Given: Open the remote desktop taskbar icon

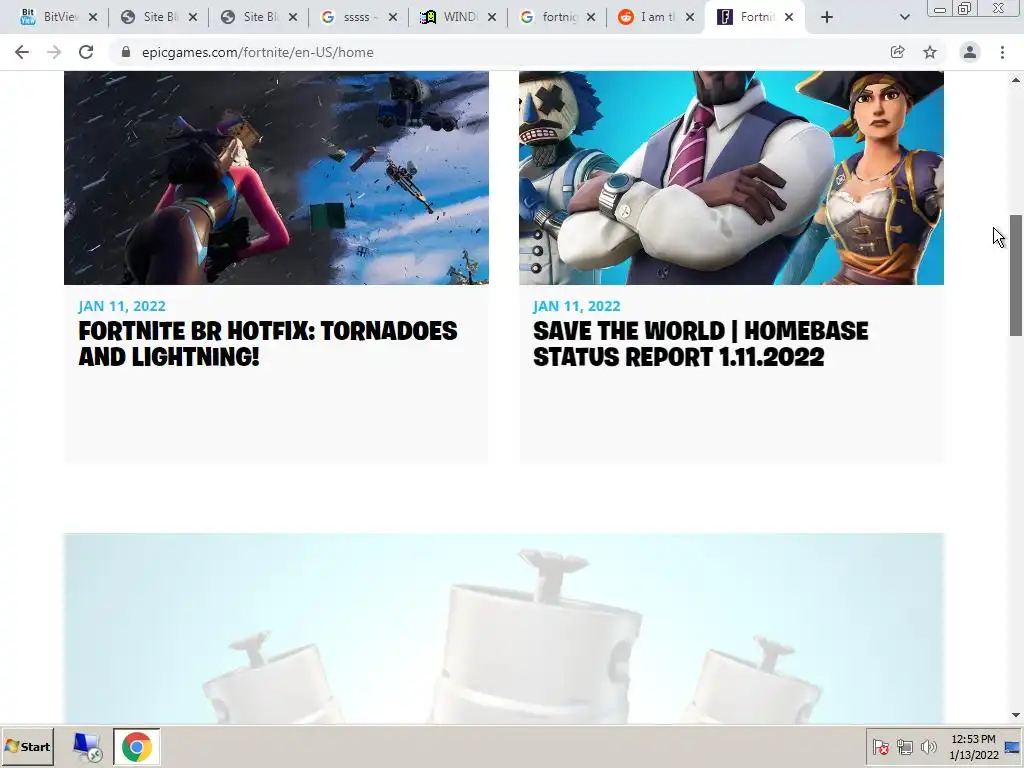Looking at the screenshot, I should coord(87,746).
